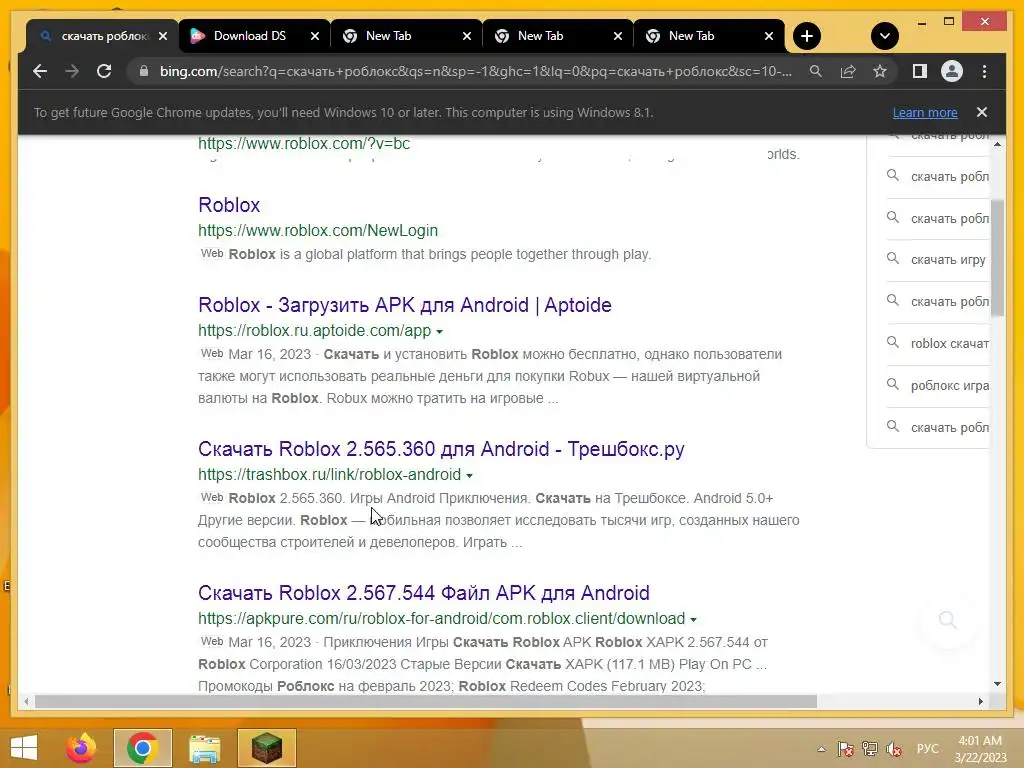
Task: Open the Скачать Roblox 2.567.544 APK result
Action: [x=424, y=593]
